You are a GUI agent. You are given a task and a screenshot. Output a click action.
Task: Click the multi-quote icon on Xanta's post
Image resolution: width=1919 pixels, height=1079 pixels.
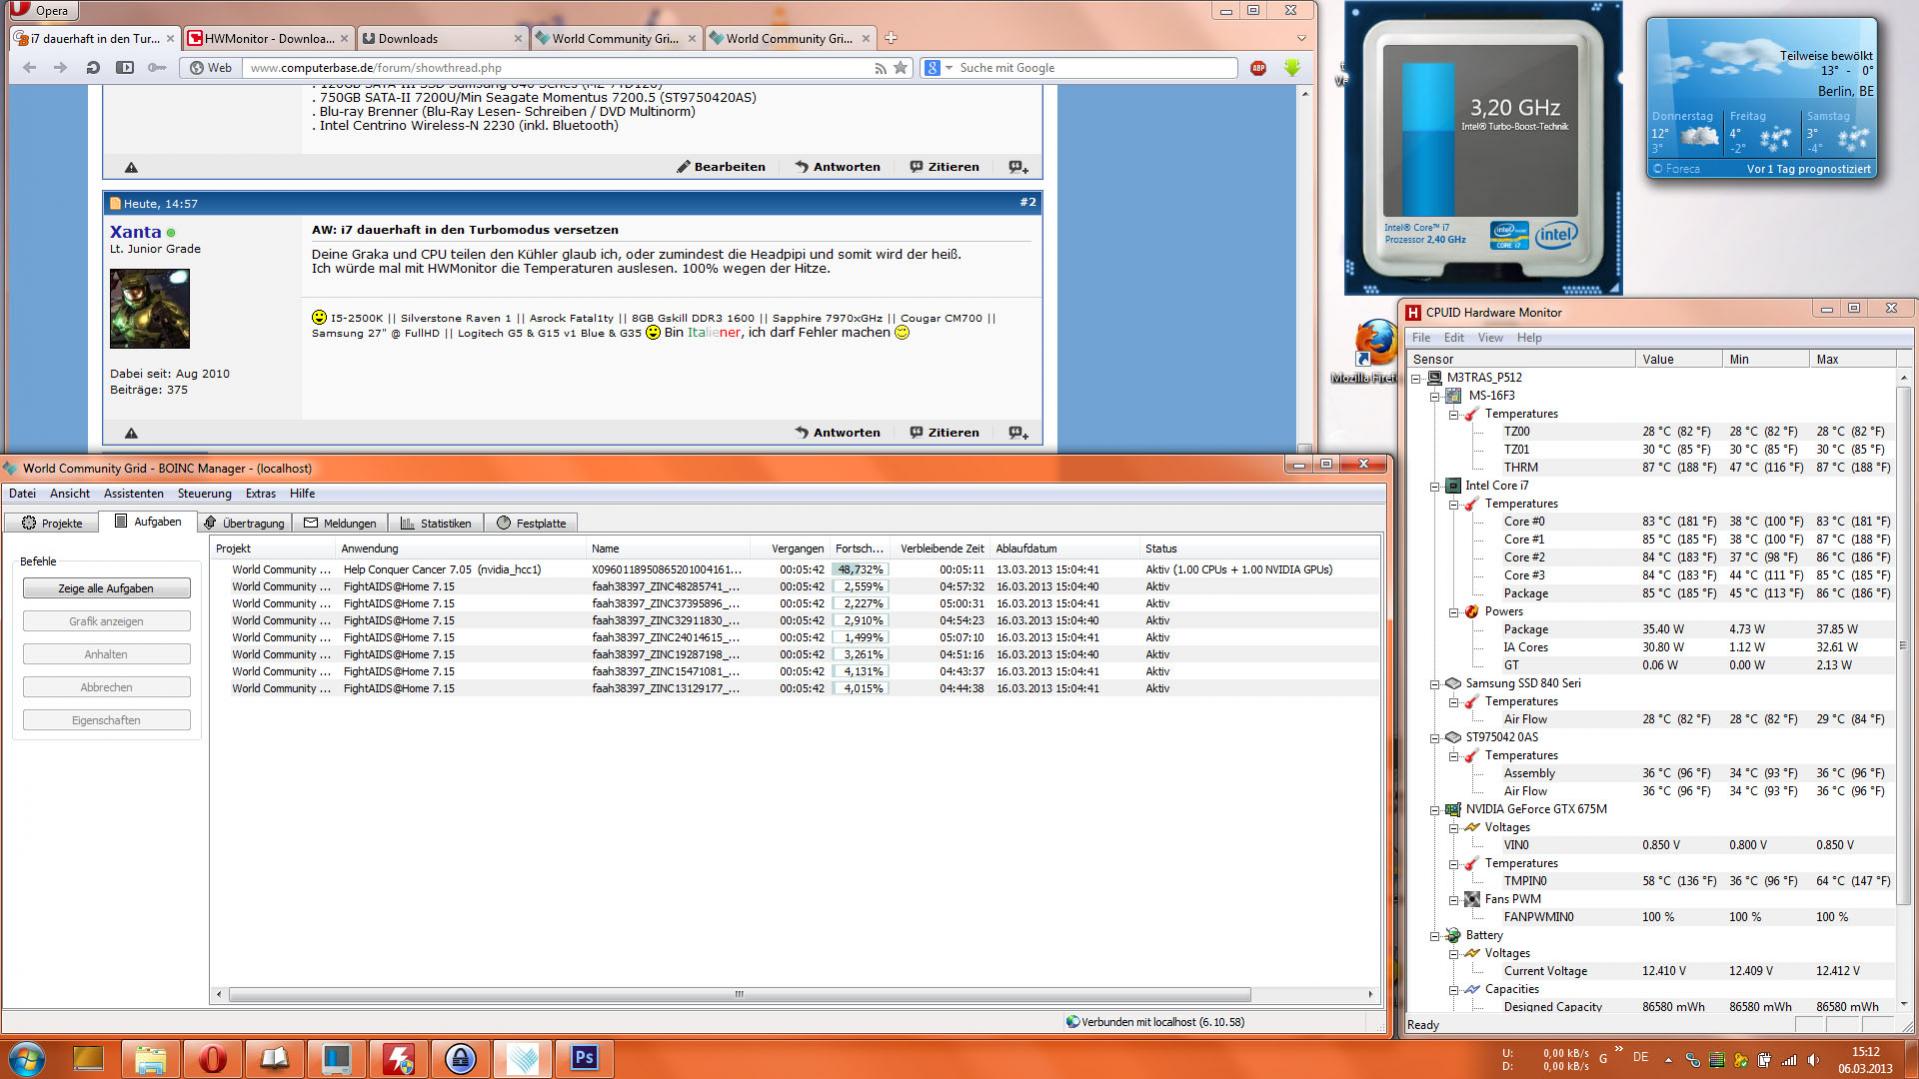(1018, 433)
